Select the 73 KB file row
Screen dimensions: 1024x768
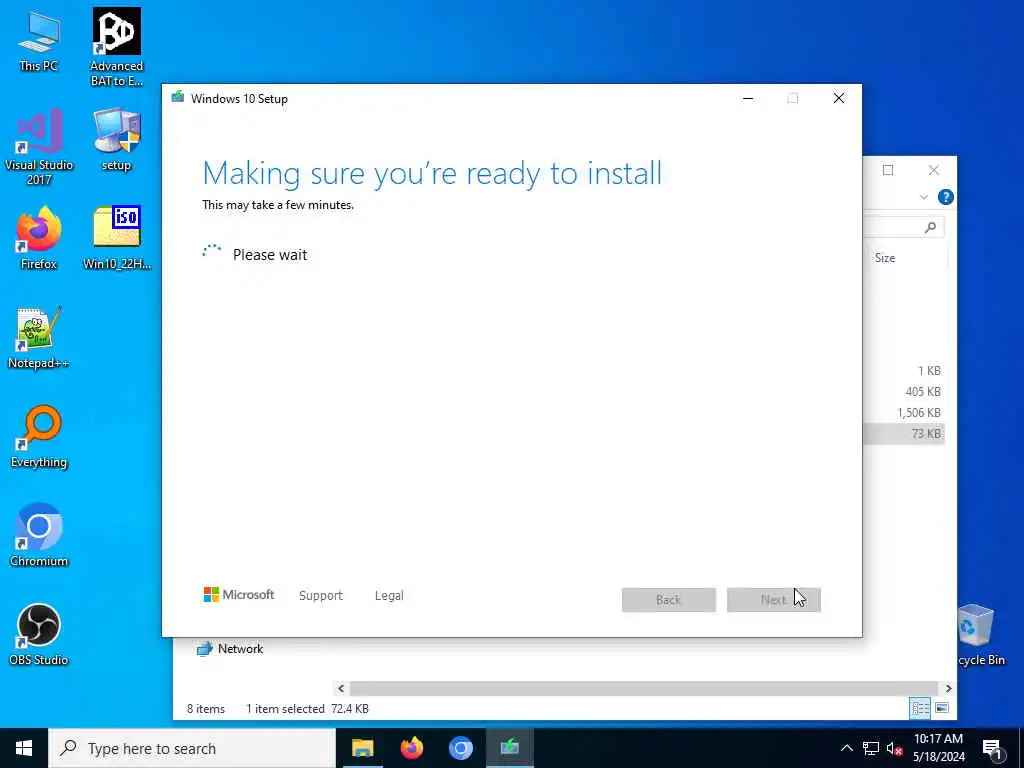pyautogui.click(x=904, y=434)
